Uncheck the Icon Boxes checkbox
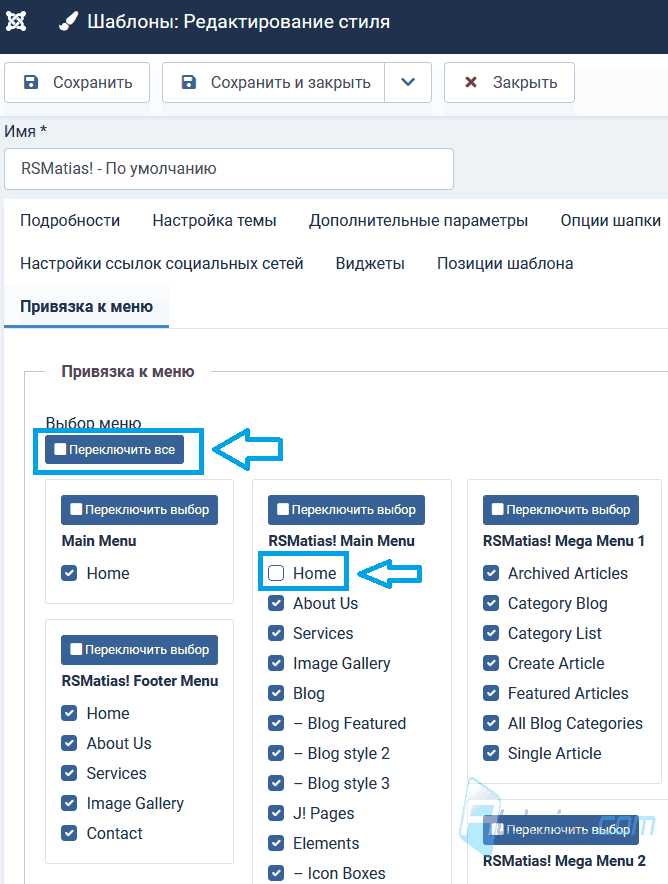Screen dimensions: 668x884 276,873
